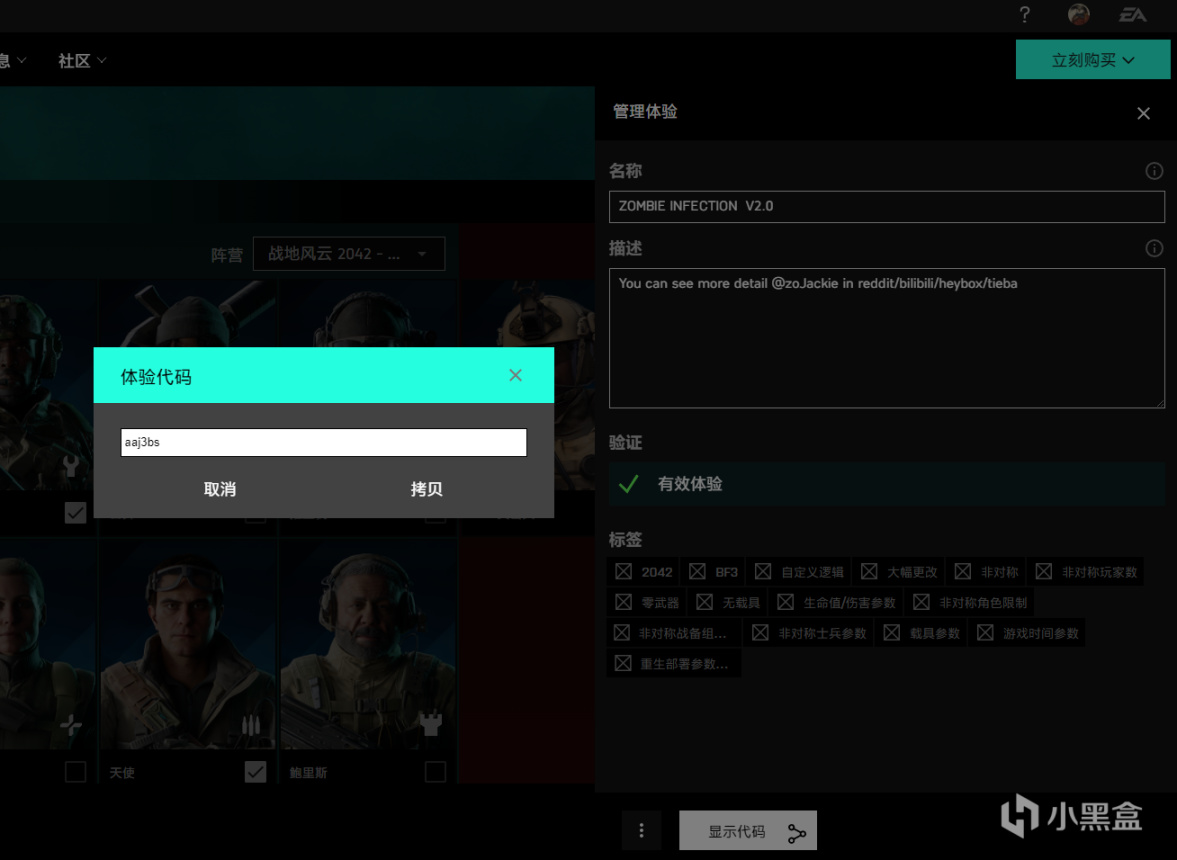Open the help question mark icon

1025,14
